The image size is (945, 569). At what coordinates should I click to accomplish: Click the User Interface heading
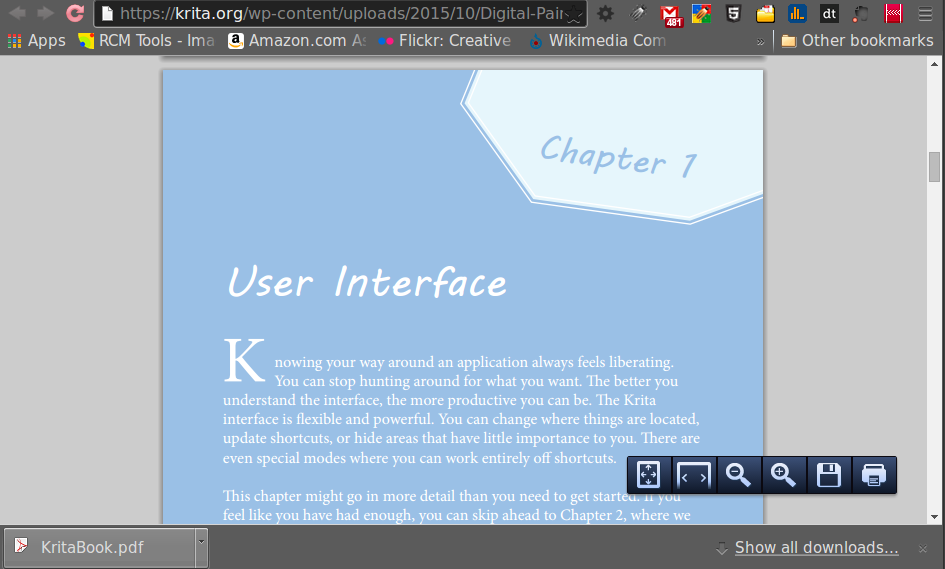click(367, 281)
